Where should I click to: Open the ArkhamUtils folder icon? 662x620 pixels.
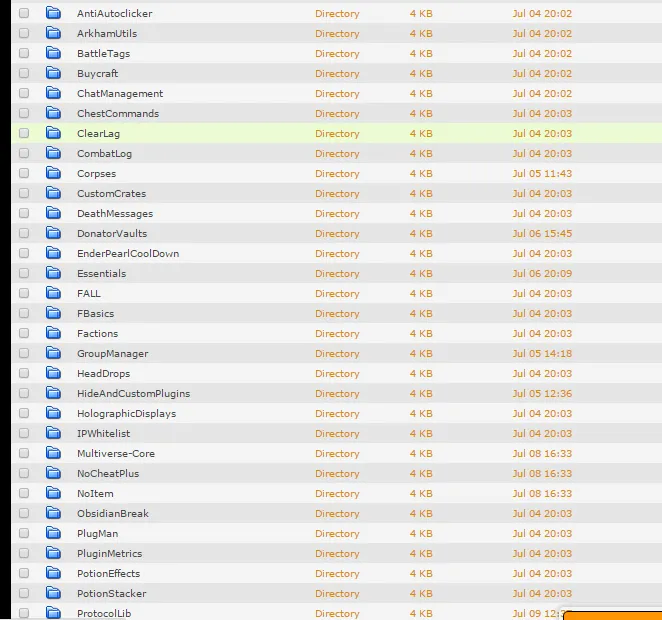coord(53,33)
